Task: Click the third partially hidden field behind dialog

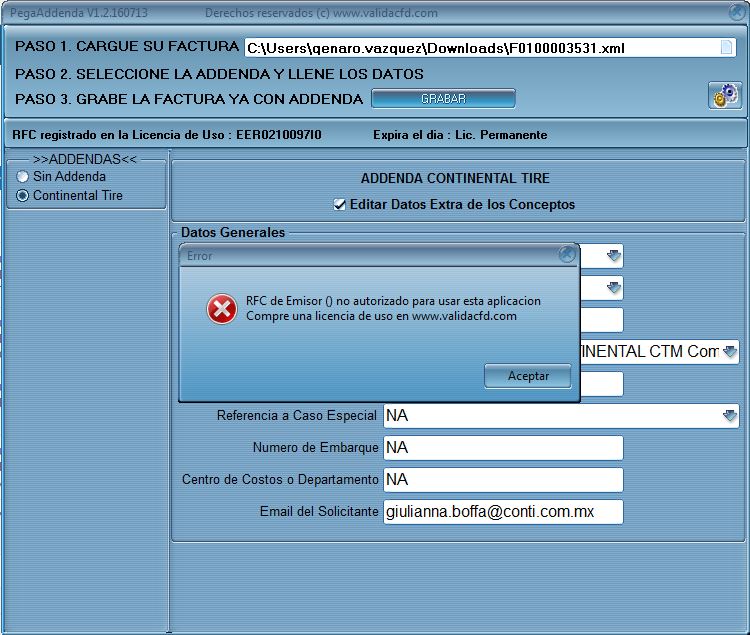Action: coord(602,320)
